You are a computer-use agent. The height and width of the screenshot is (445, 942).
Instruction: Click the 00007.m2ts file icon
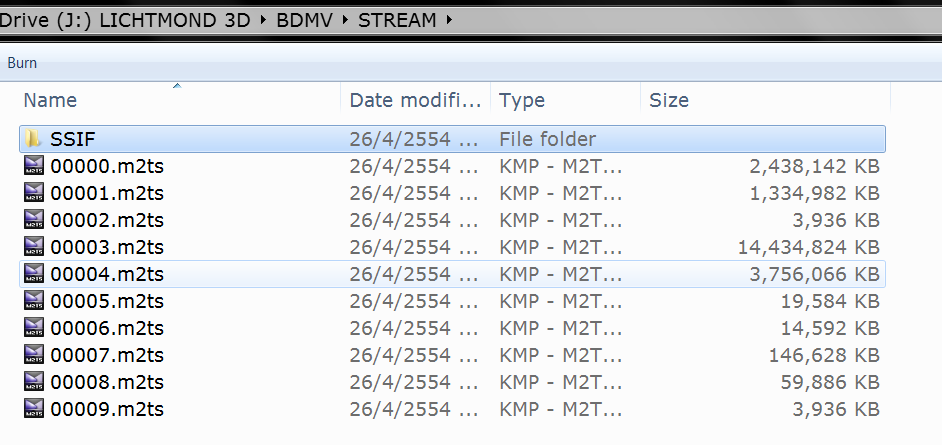click(34, 355)
